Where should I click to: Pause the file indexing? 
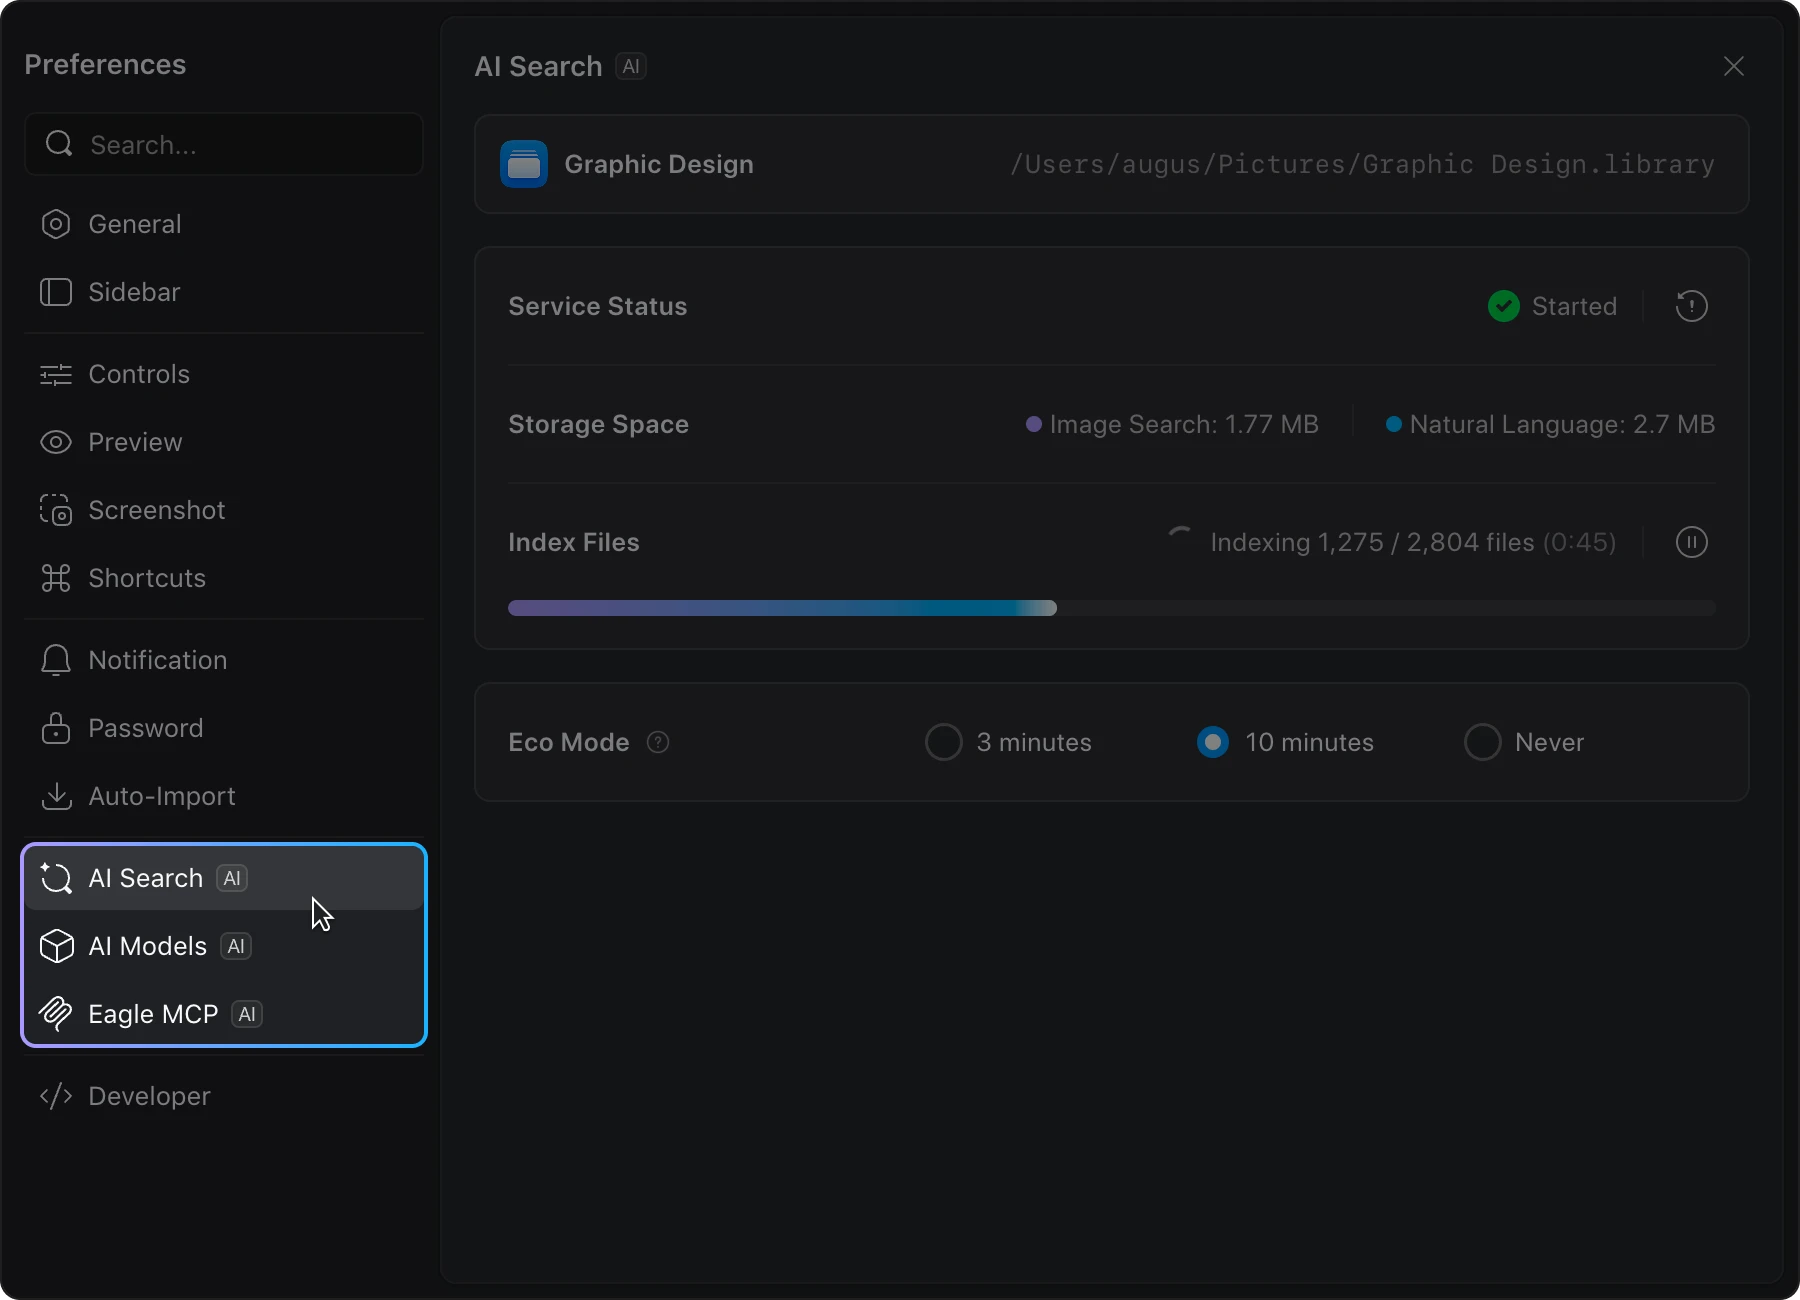(x=1691, y=542)
